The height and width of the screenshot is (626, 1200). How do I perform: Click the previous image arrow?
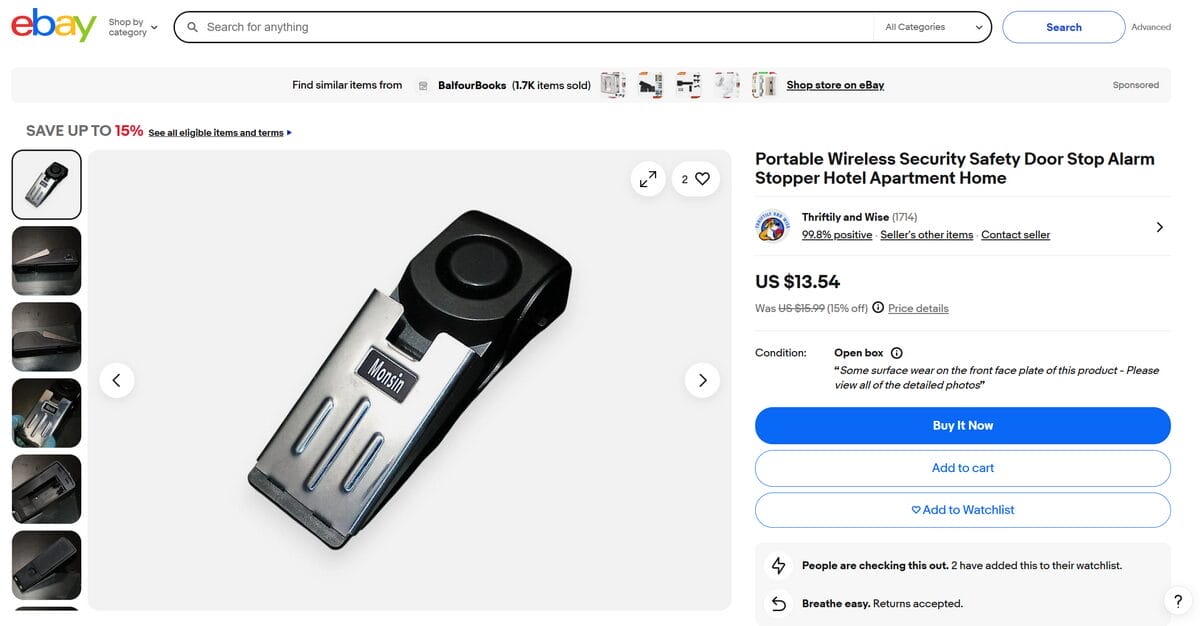(x=117, y=380)
